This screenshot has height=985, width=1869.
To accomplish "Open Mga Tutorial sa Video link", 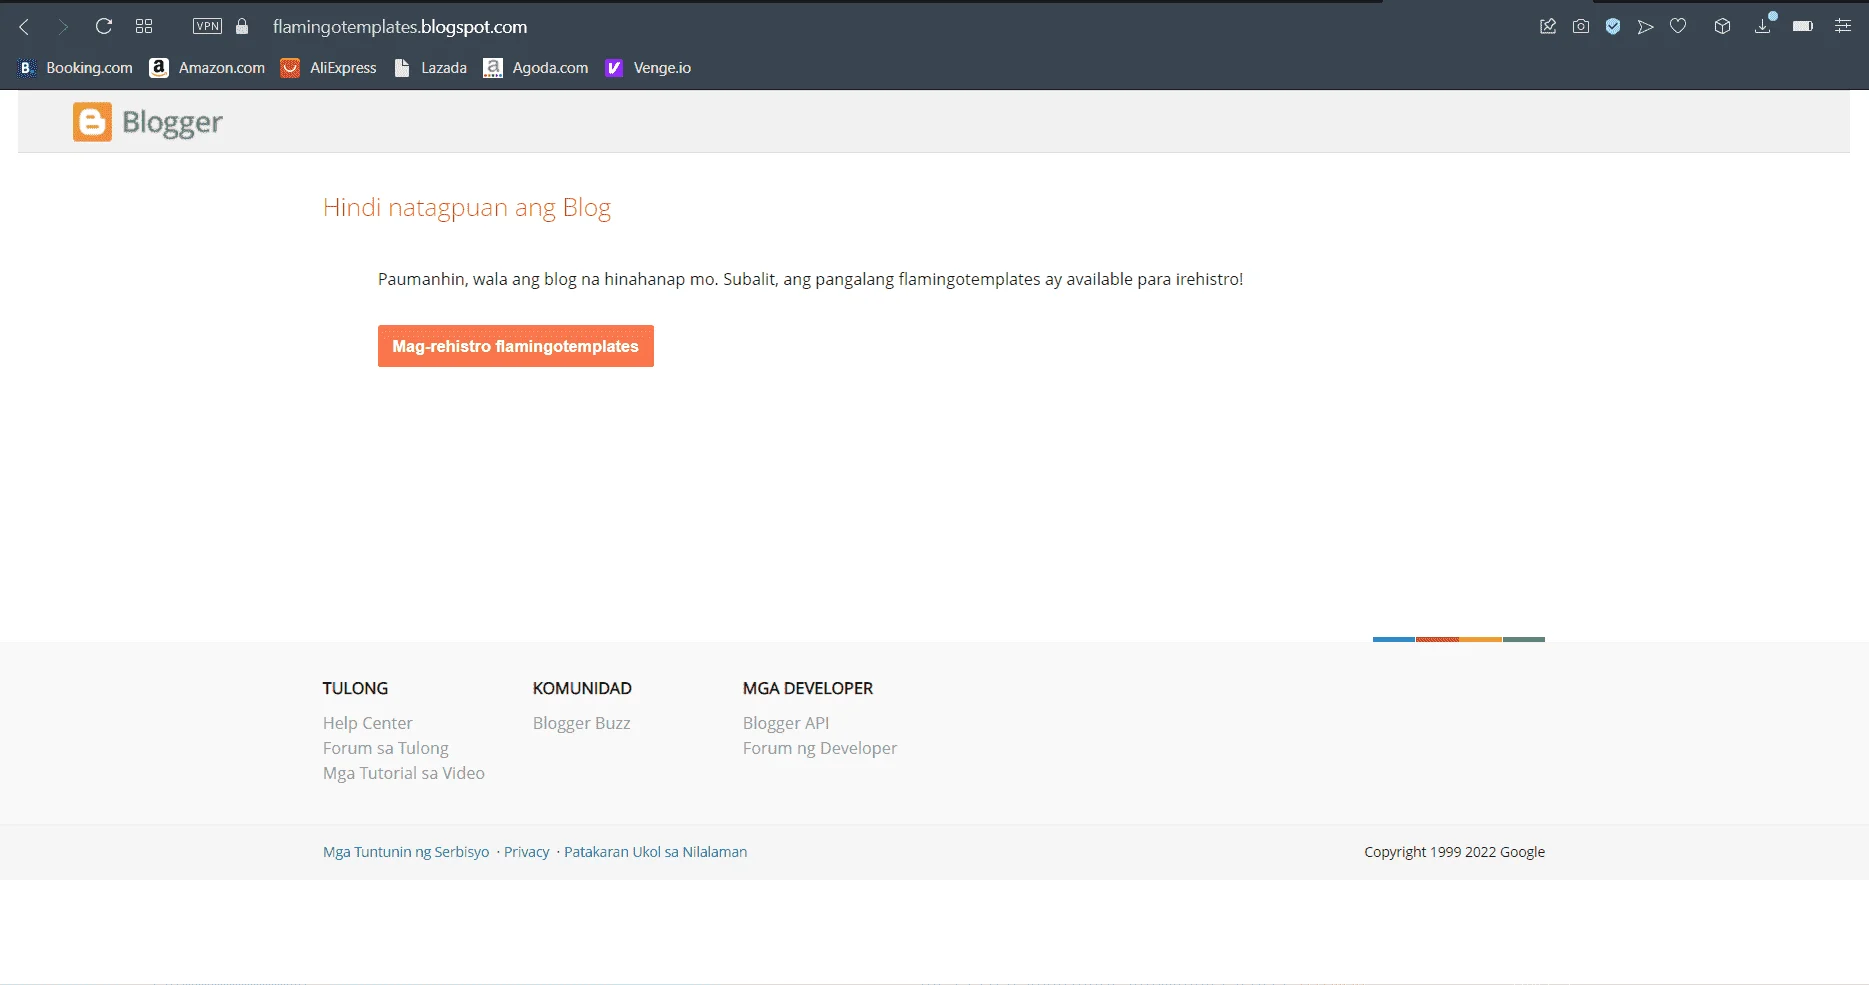I will (404, 773).
